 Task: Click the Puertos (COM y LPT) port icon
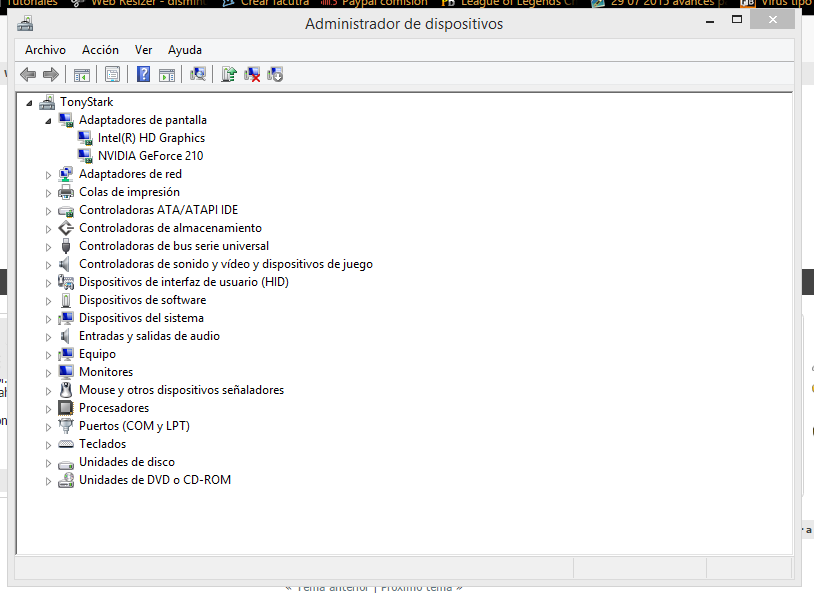(66, 426)
